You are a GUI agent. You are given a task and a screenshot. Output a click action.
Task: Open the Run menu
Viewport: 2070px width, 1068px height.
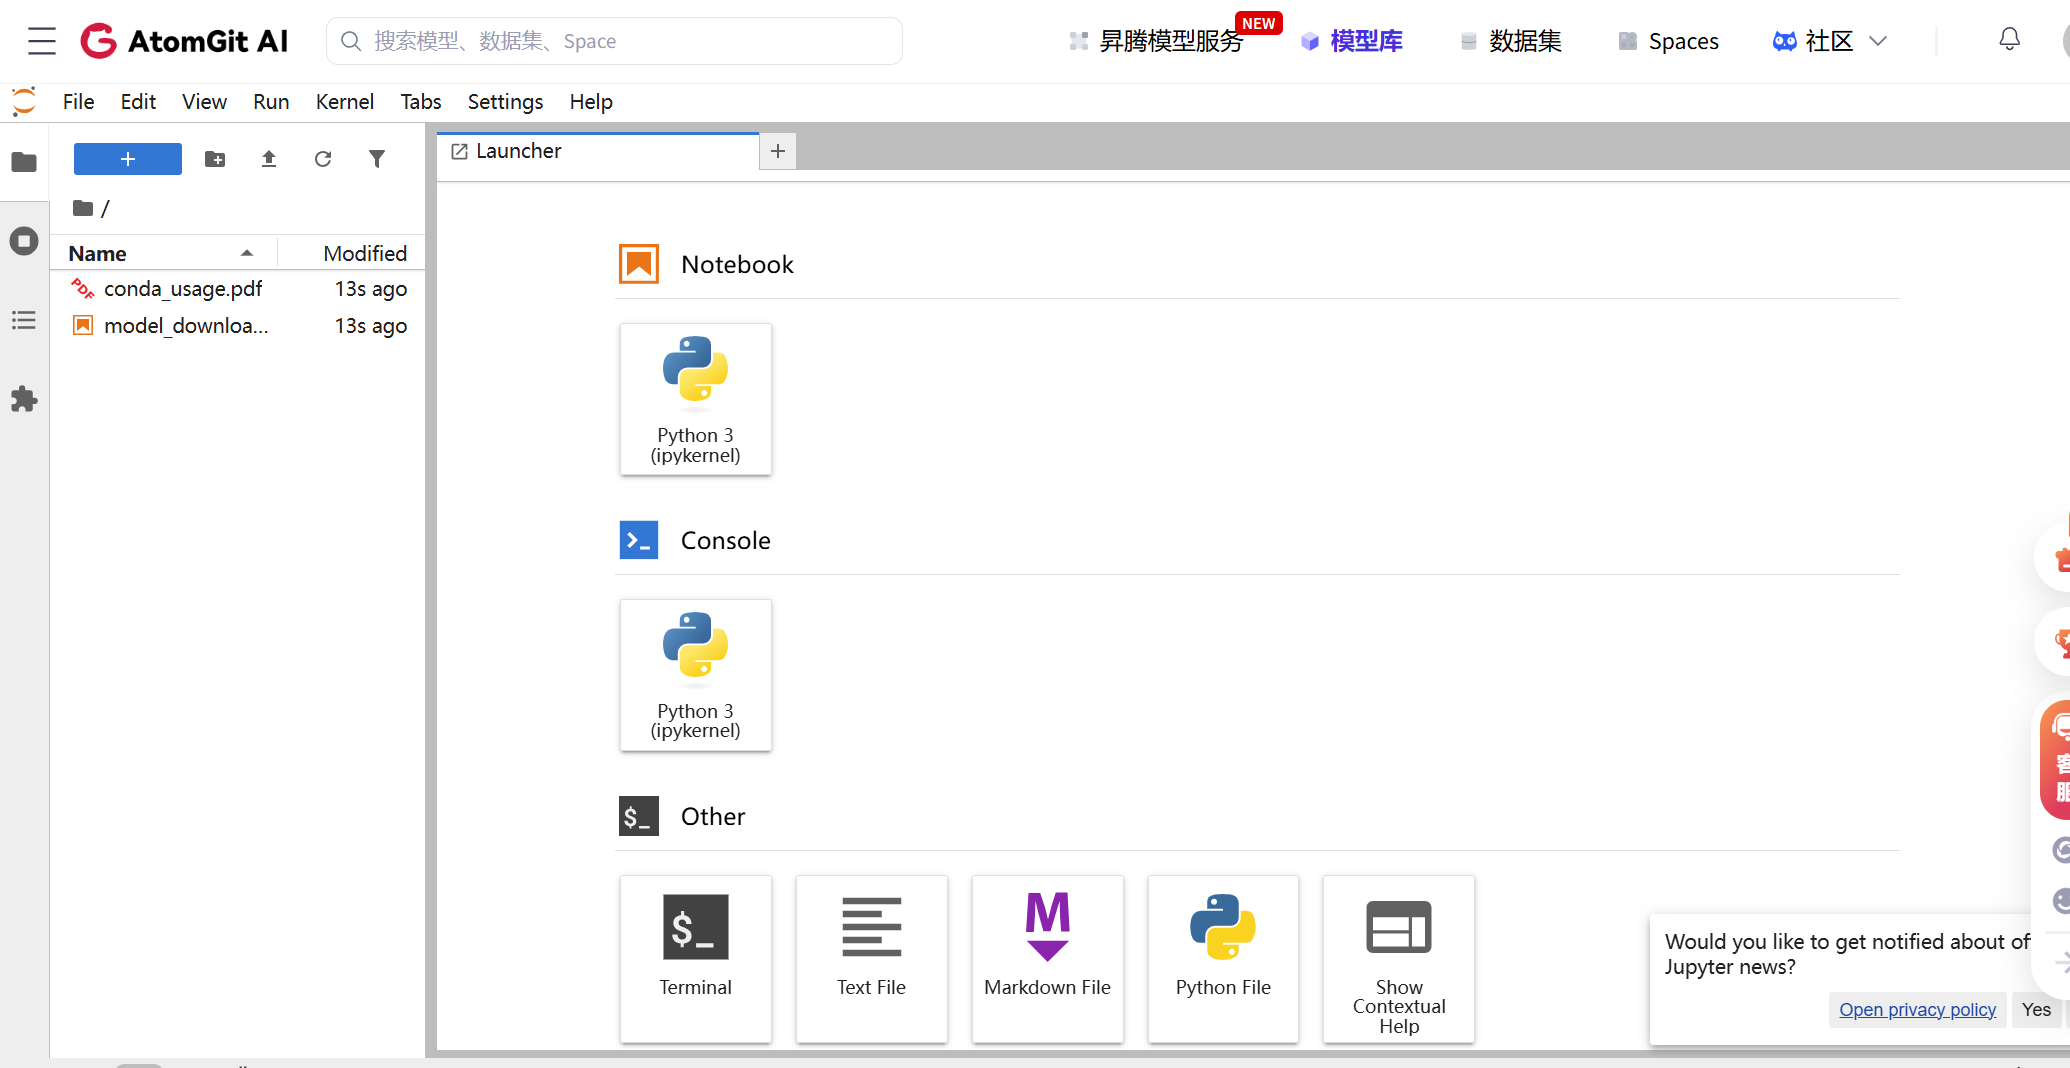pyautogui.click(x=271, y=102)
